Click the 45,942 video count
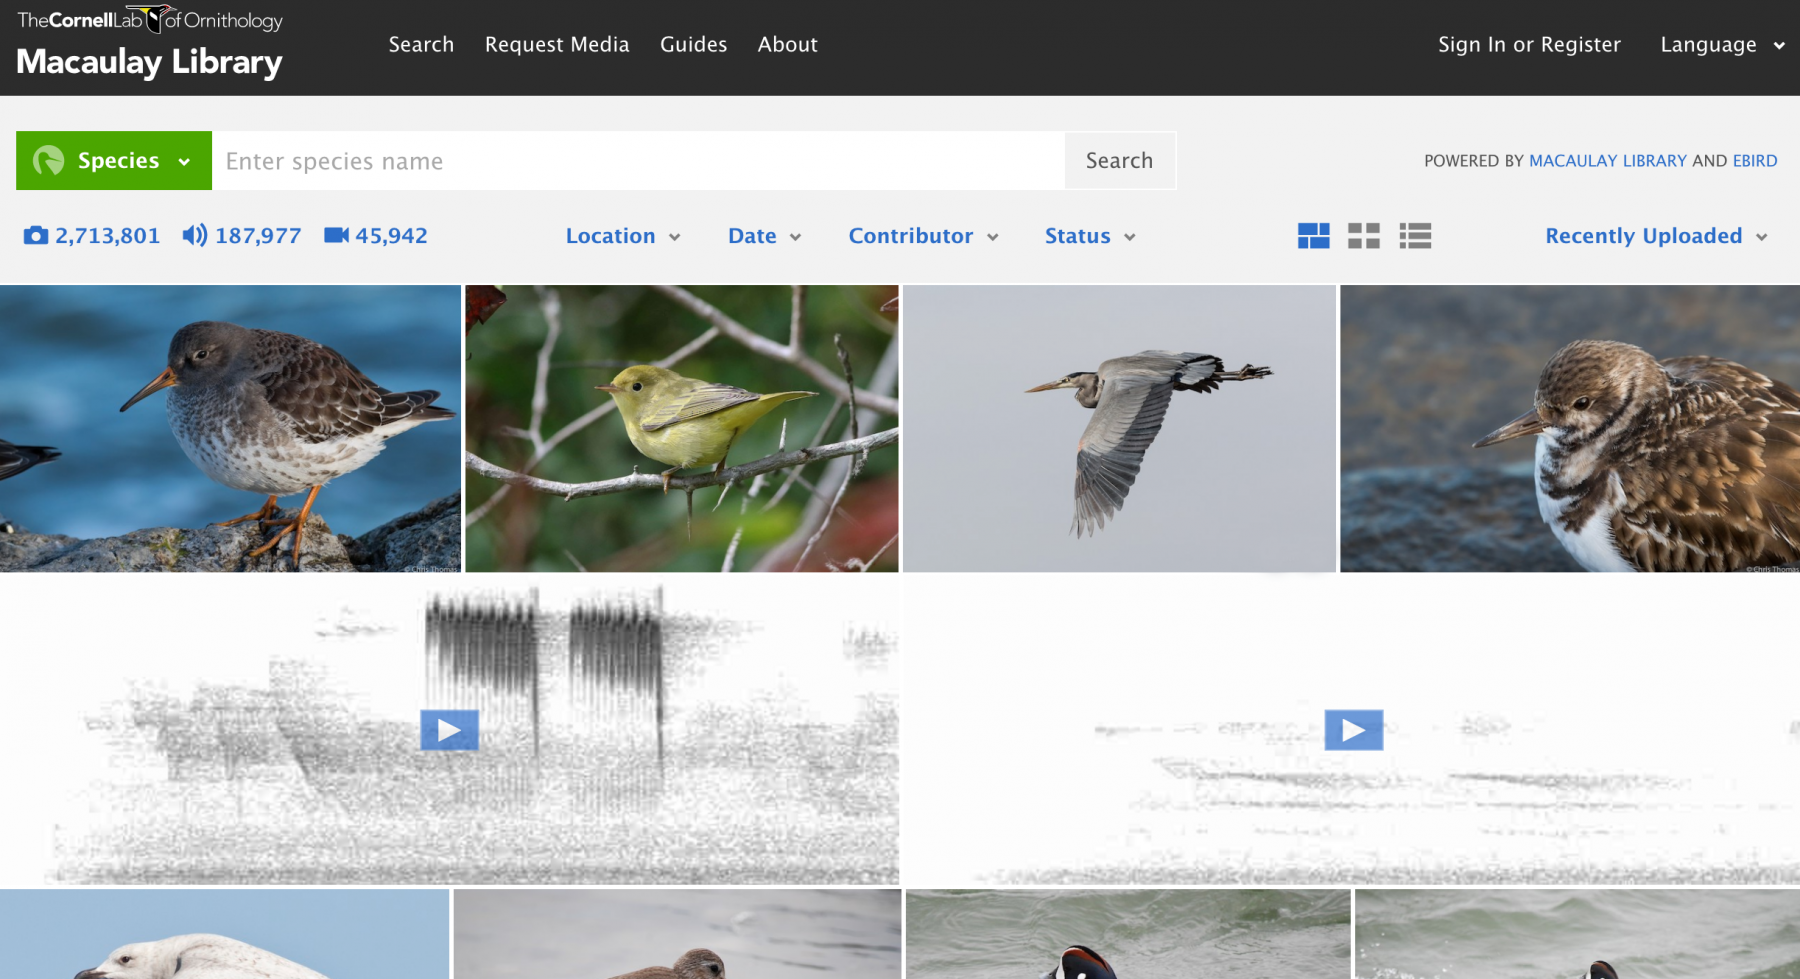Viewport: 1800px width, 979px height. tap(391, 236)
